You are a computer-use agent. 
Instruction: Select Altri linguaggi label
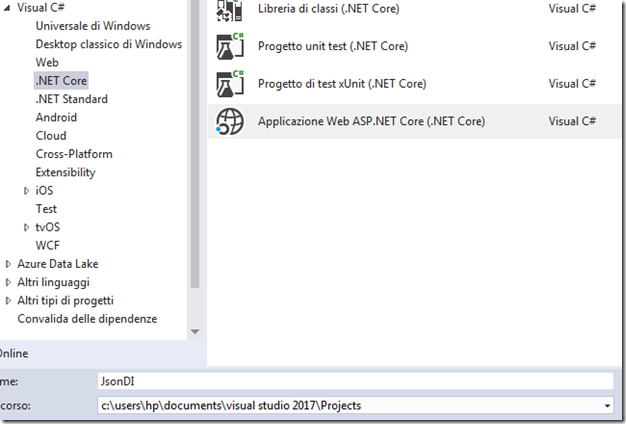point(53,282)
